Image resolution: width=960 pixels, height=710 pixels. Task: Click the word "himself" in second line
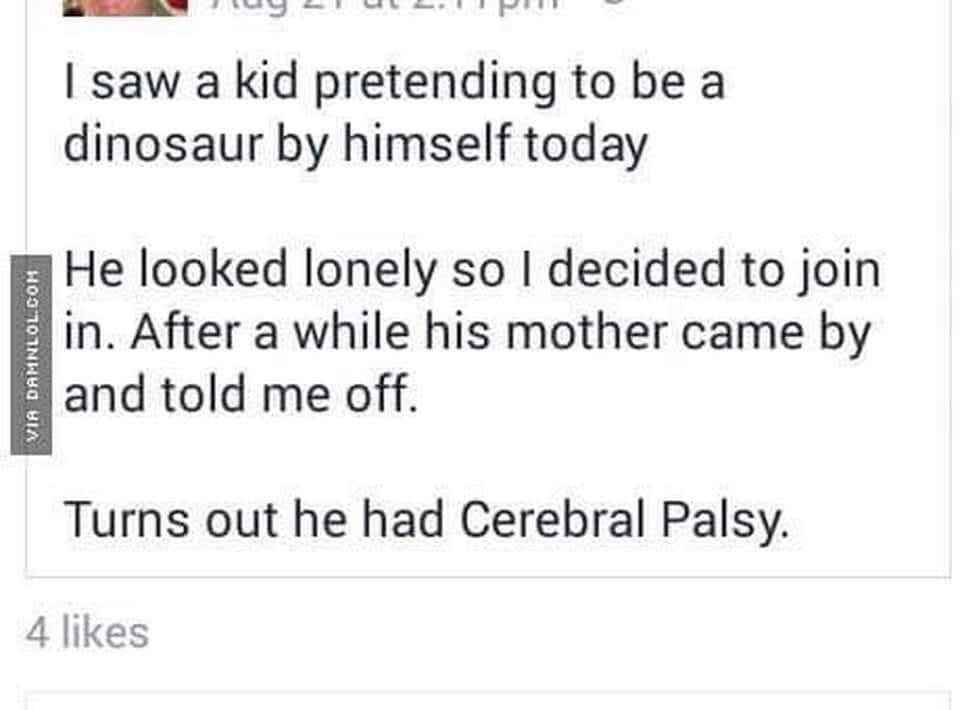pos(426,144)
